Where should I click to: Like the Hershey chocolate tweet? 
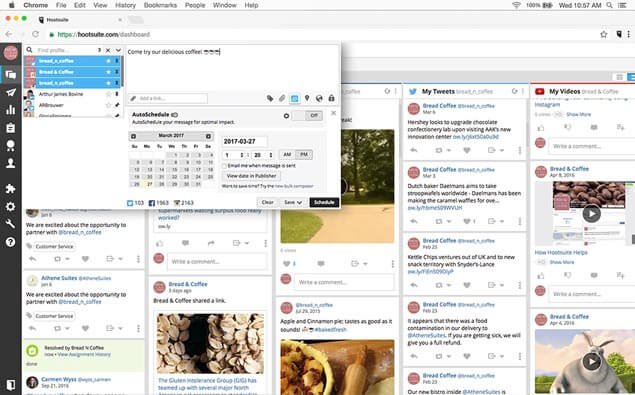(467, 150)
